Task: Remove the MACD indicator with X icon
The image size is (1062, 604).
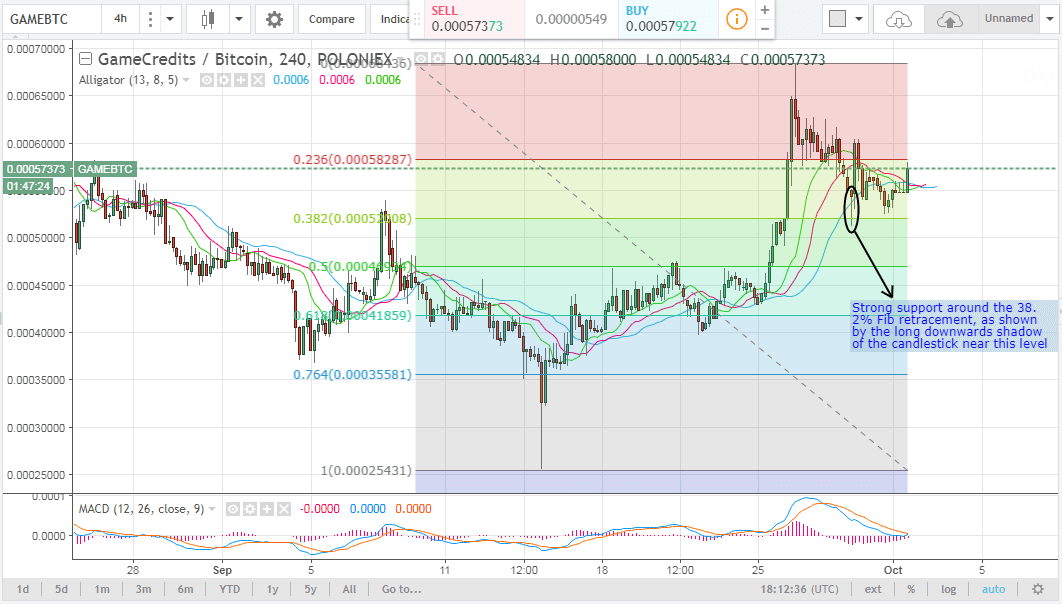Action: pyautogui.click(x=284, y=509)
